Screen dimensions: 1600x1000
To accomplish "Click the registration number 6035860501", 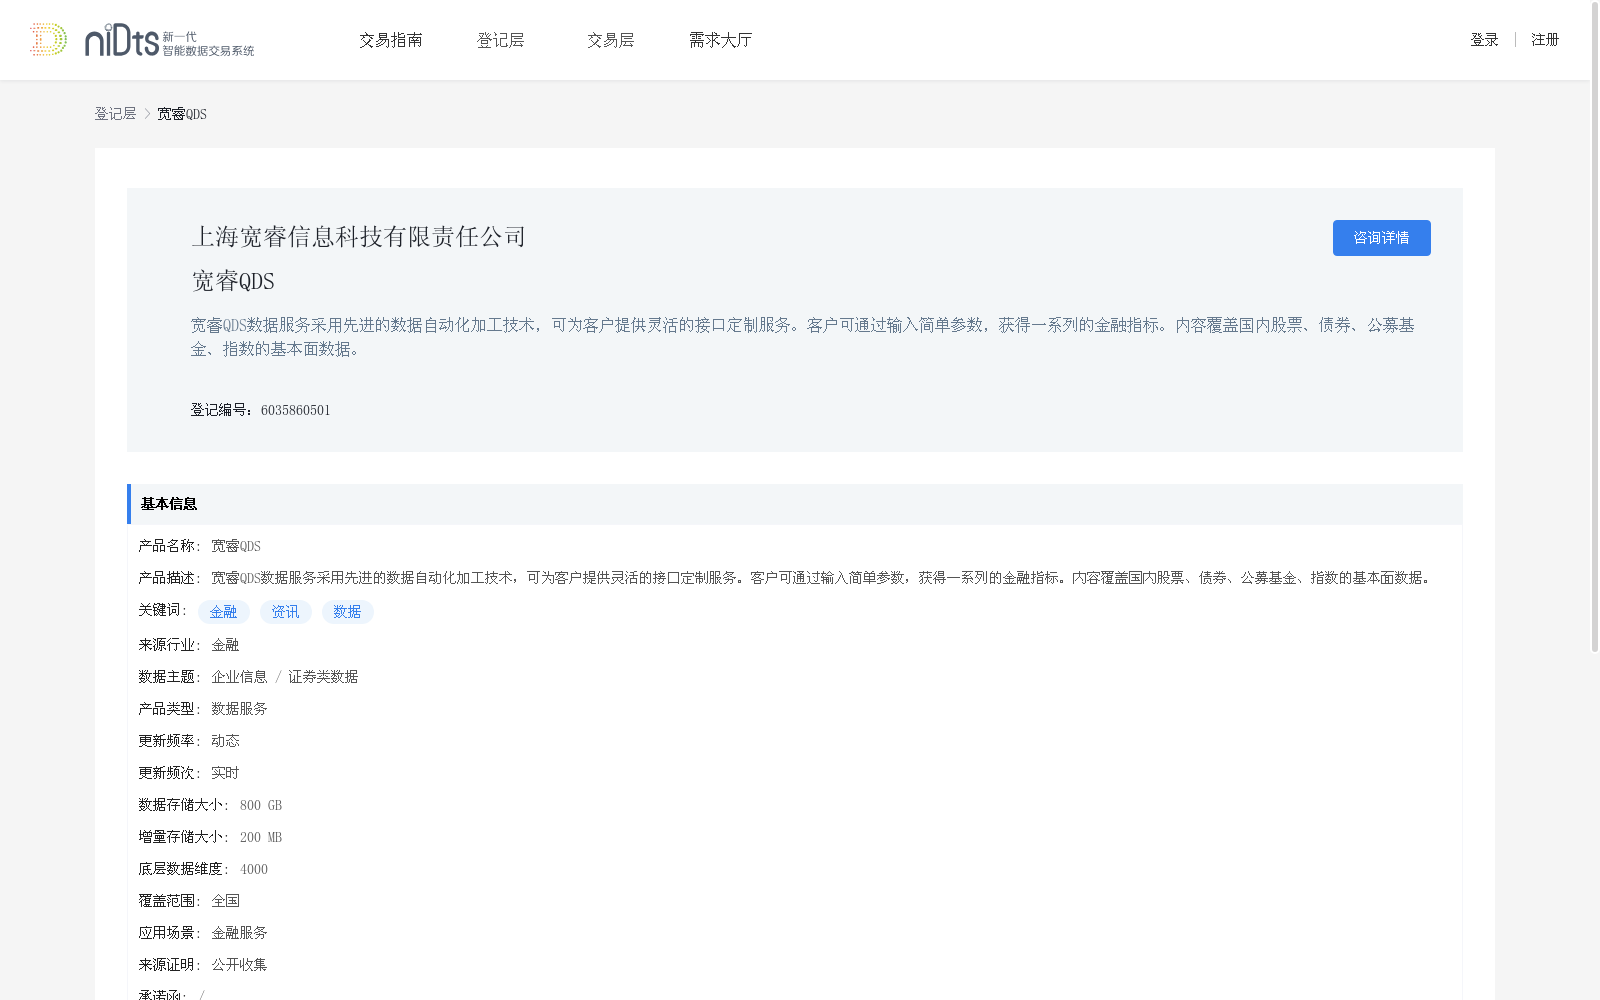I will click(296, 410).
